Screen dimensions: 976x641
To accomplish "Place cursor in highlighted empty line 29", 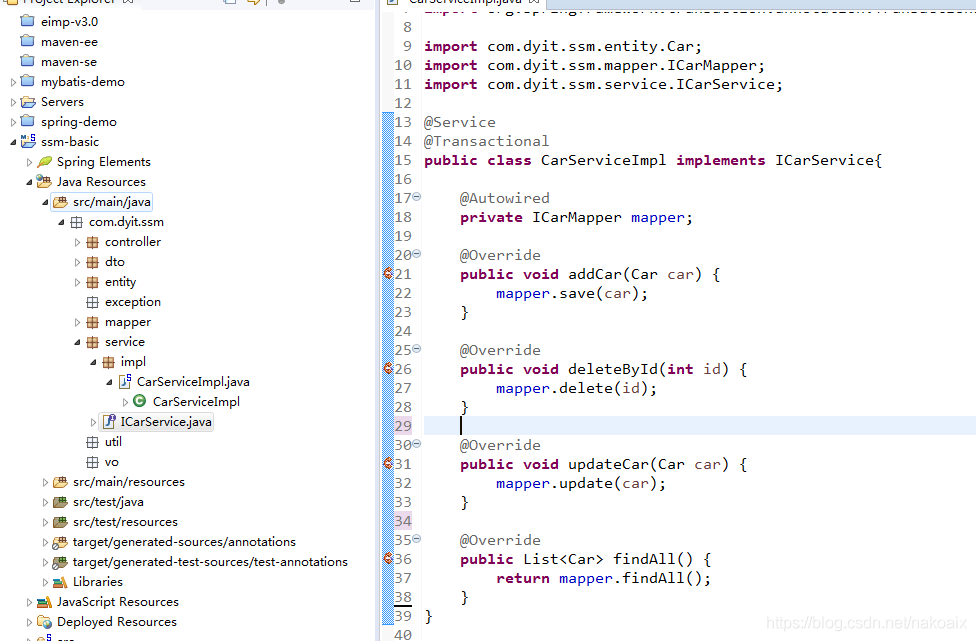I will click(x=700, y=426).
